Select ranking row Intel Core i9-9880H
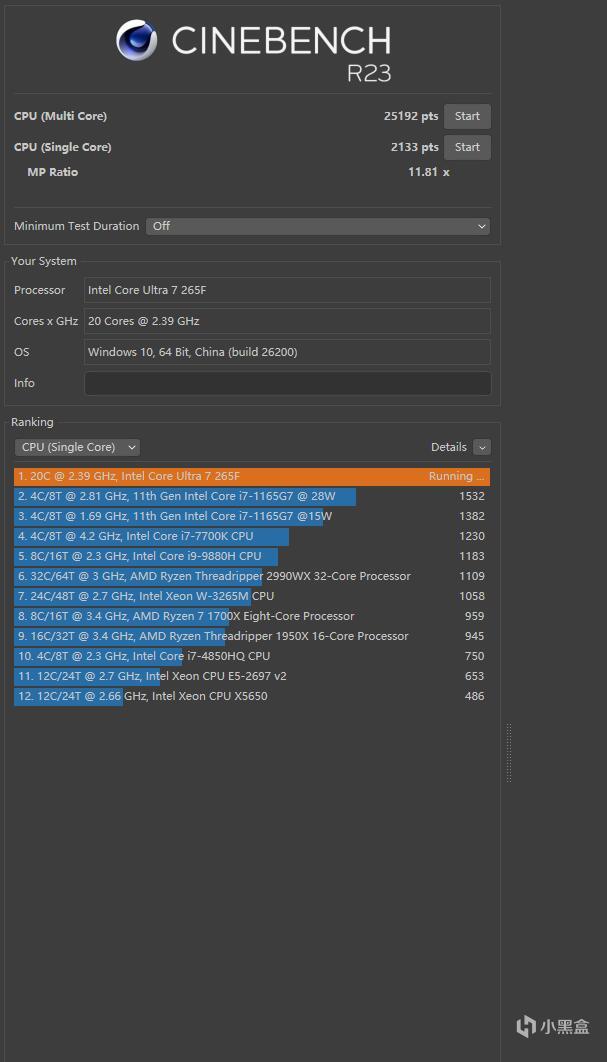Viewport: 607px width, 1062px height. point(252,556)
